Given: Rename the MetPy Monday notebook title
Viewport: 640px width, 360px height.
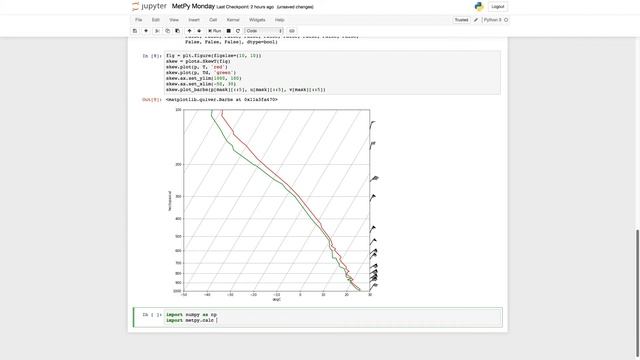Looking at the screenshot, I should (193, 7).
